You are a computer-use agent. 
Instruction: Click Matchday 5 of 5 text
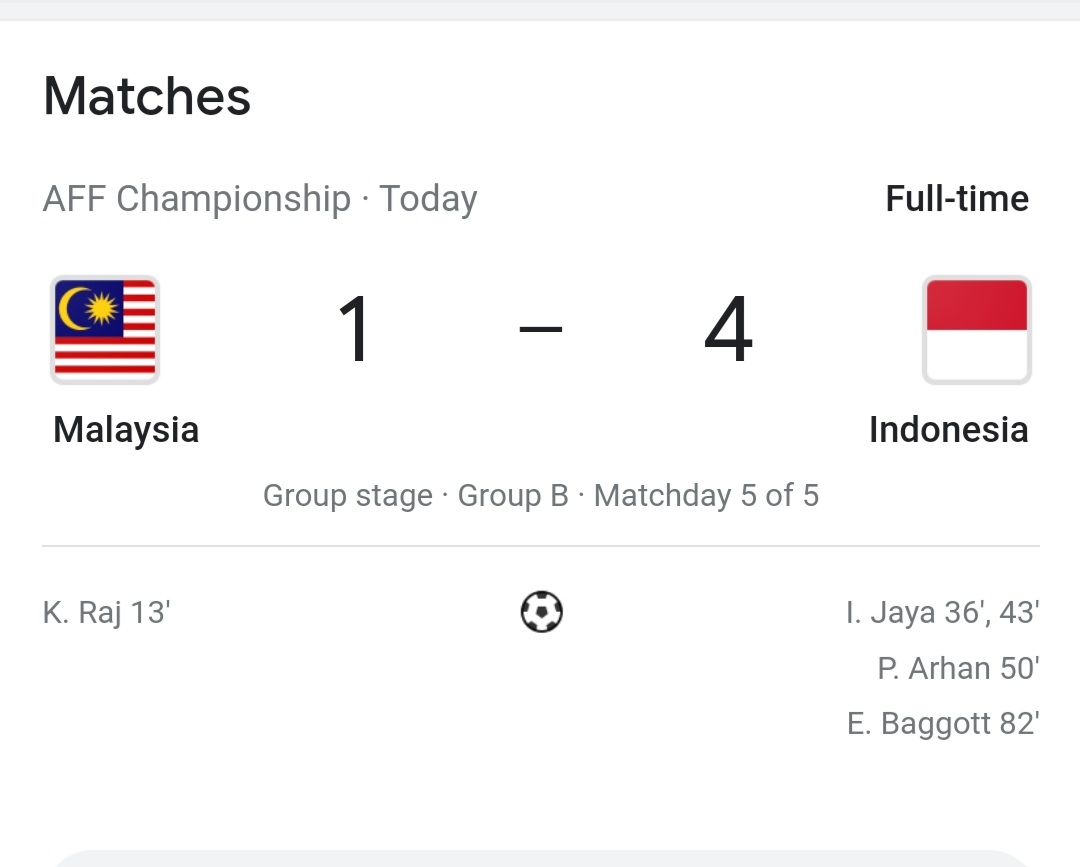pos(707,496)
